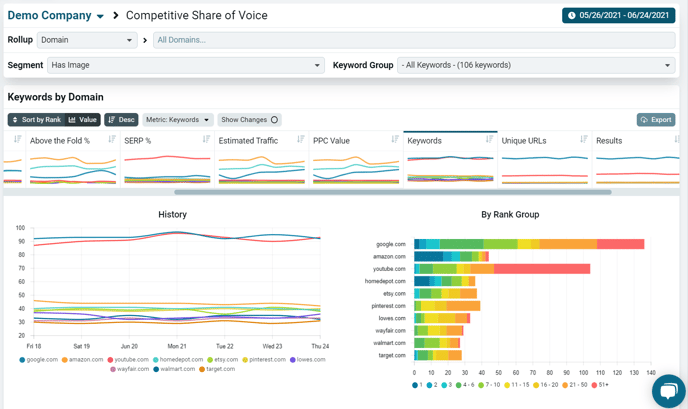Toggle rank 16 - 20 in rank legend
The image size is (688, 409).
[x=546, y=385]
